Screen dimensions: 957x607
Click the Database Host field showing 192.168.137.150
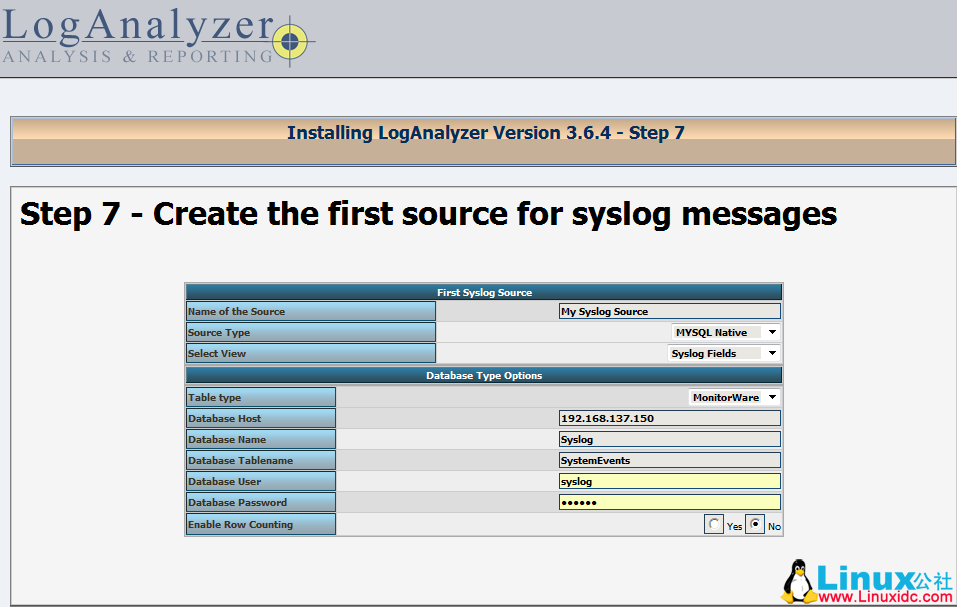pyautogui.click(x=669, y=418)
